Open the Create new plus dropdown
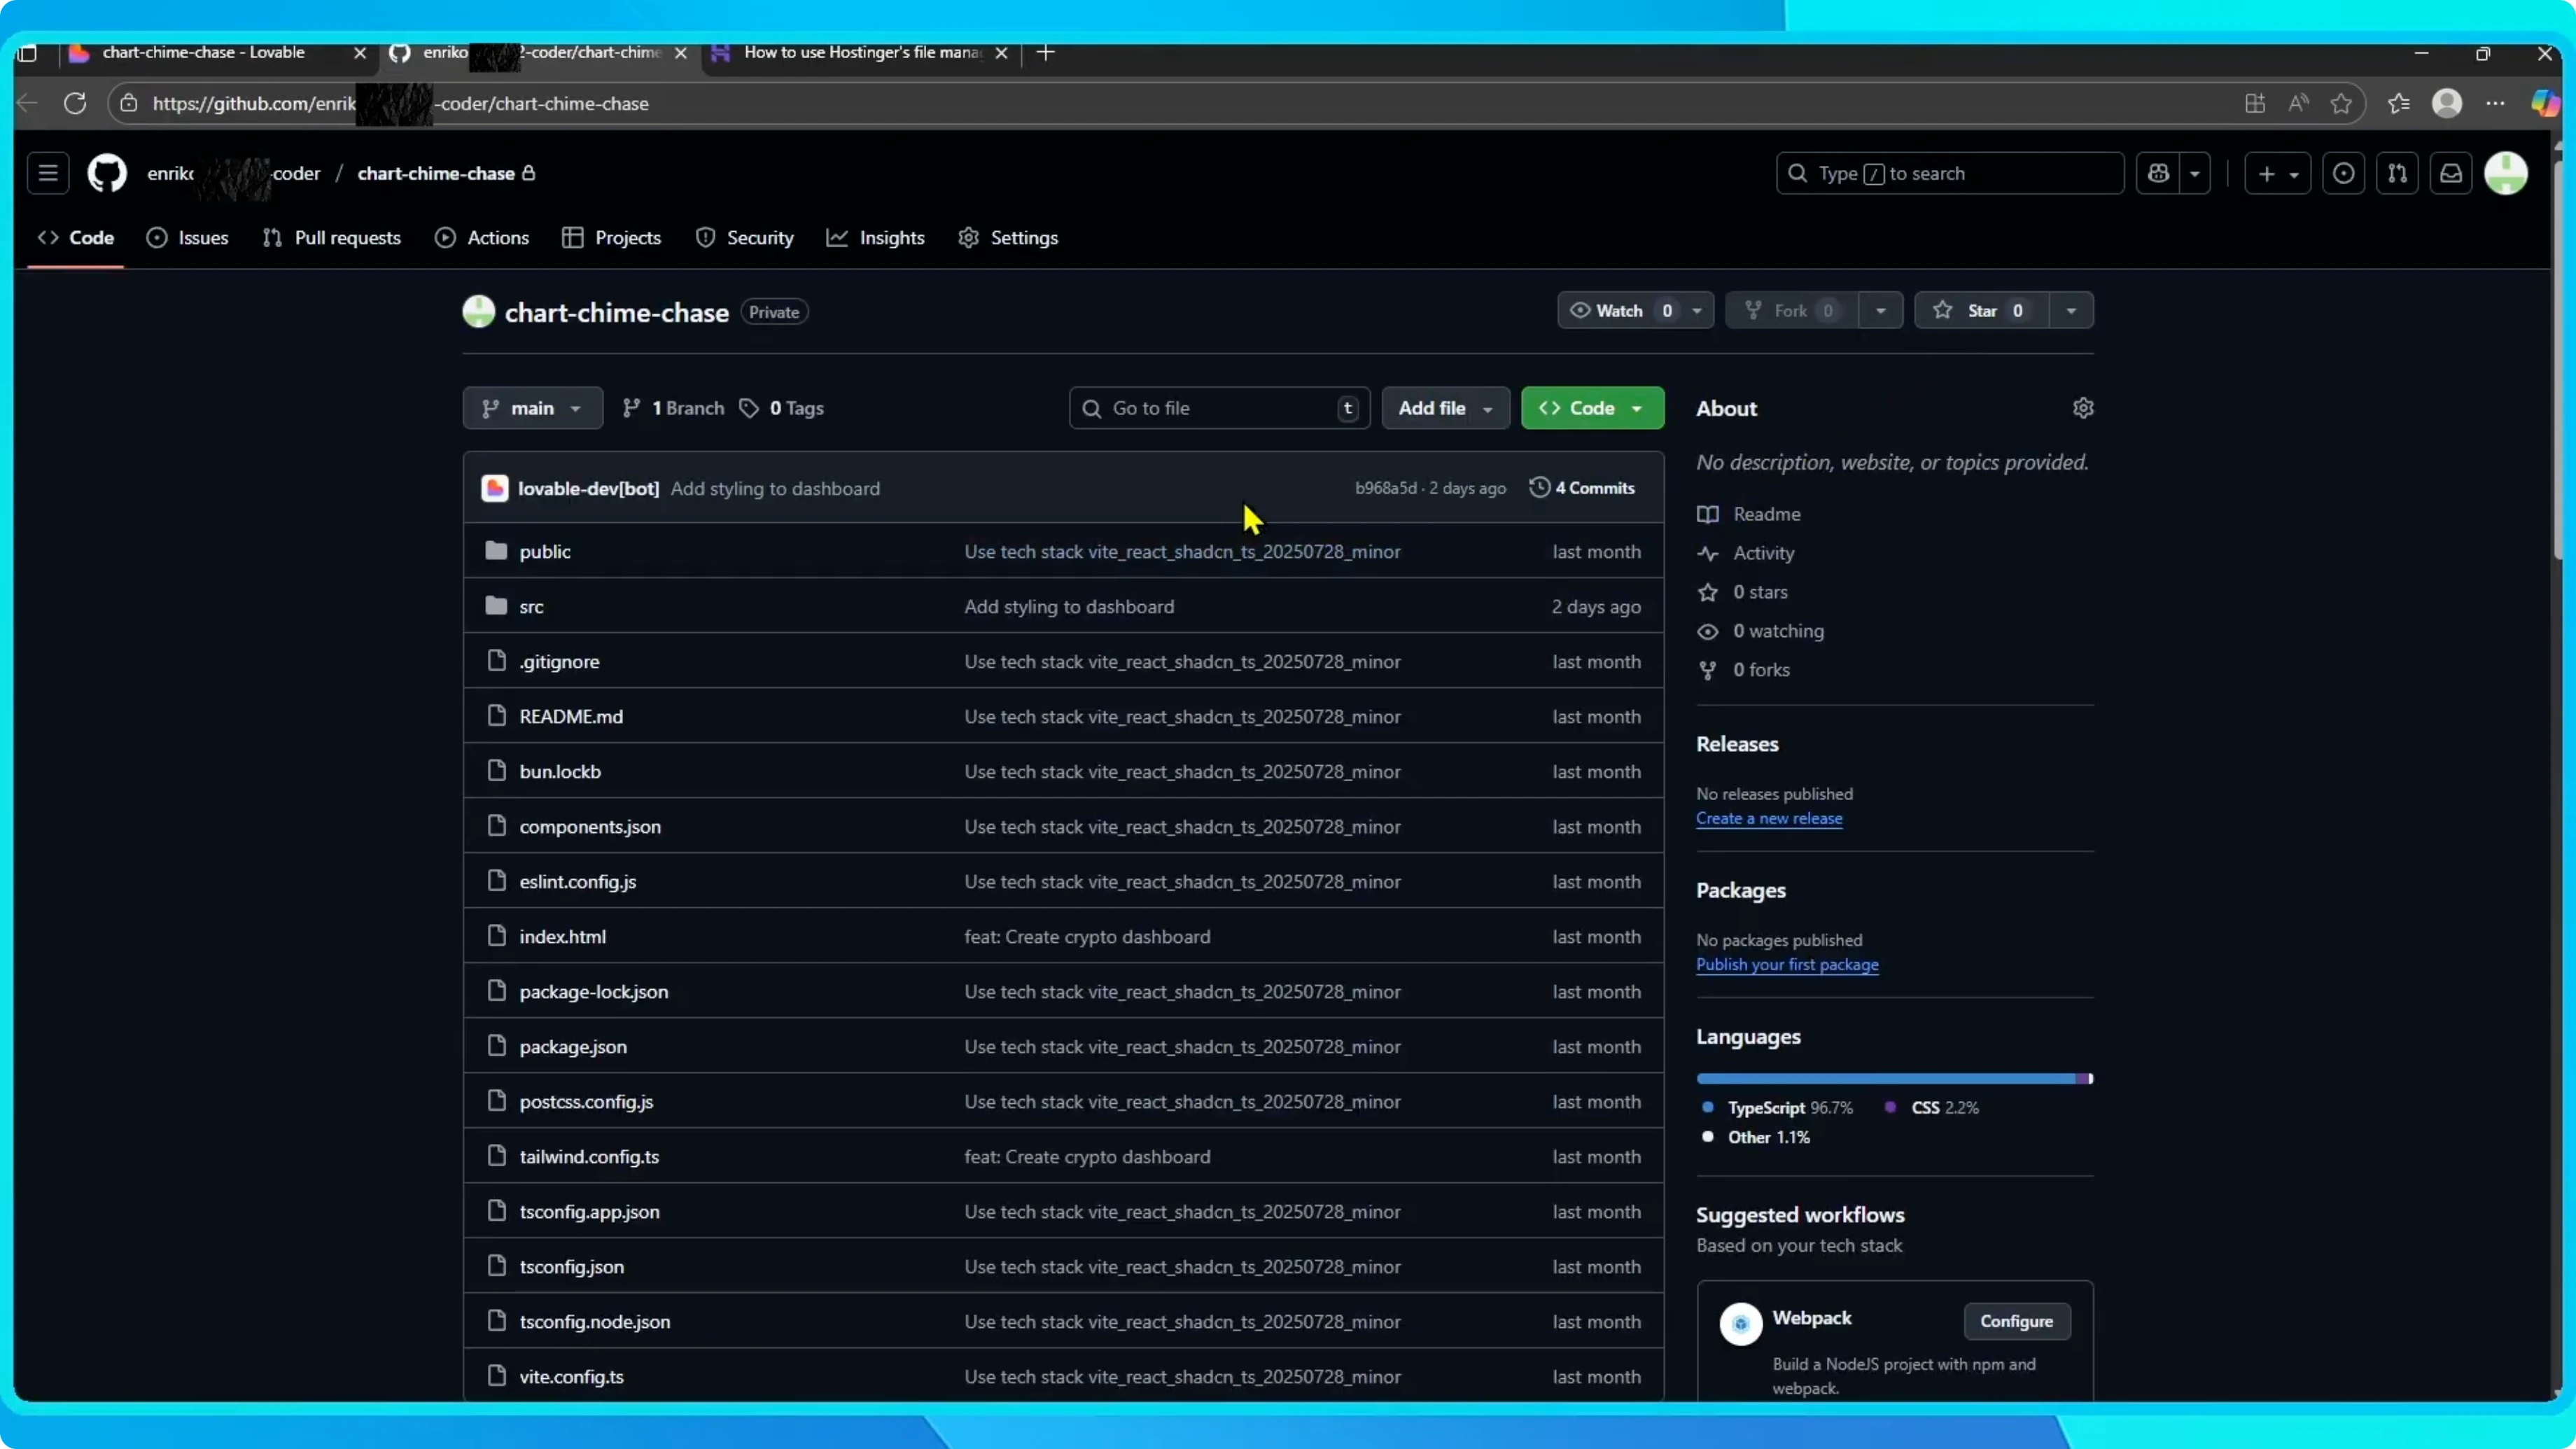Image resolution: width=2576 pixels, height=1449 pixels. (x=2277, y=173)
